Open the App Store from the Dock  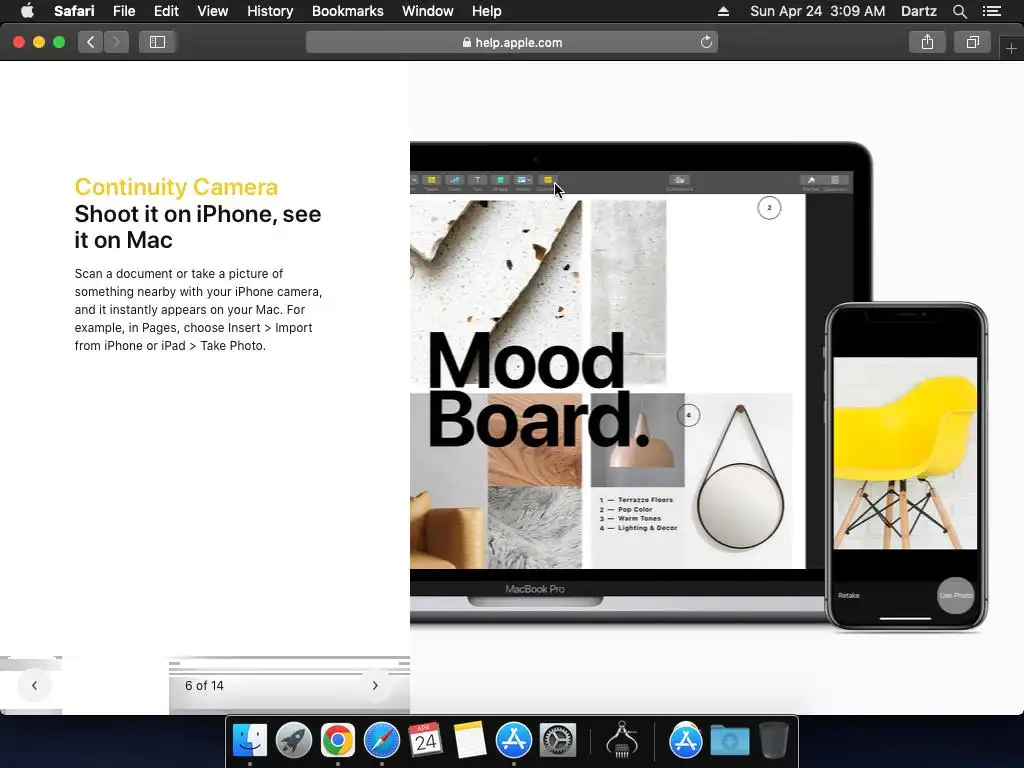coord(514,741)
